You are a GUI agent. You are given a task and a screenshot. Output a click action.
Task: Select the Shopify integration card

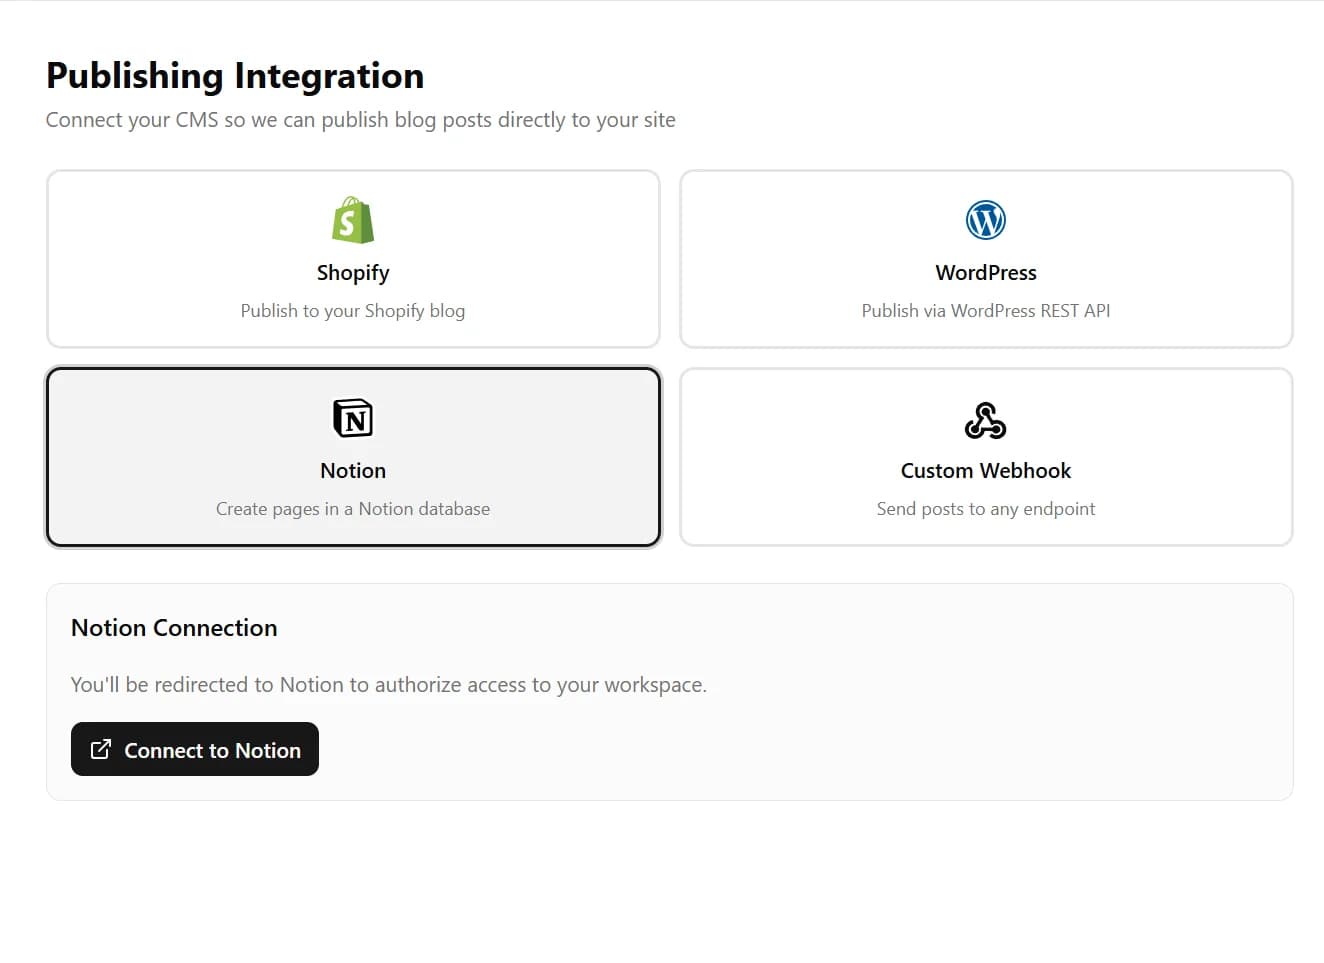coord(353,258)
